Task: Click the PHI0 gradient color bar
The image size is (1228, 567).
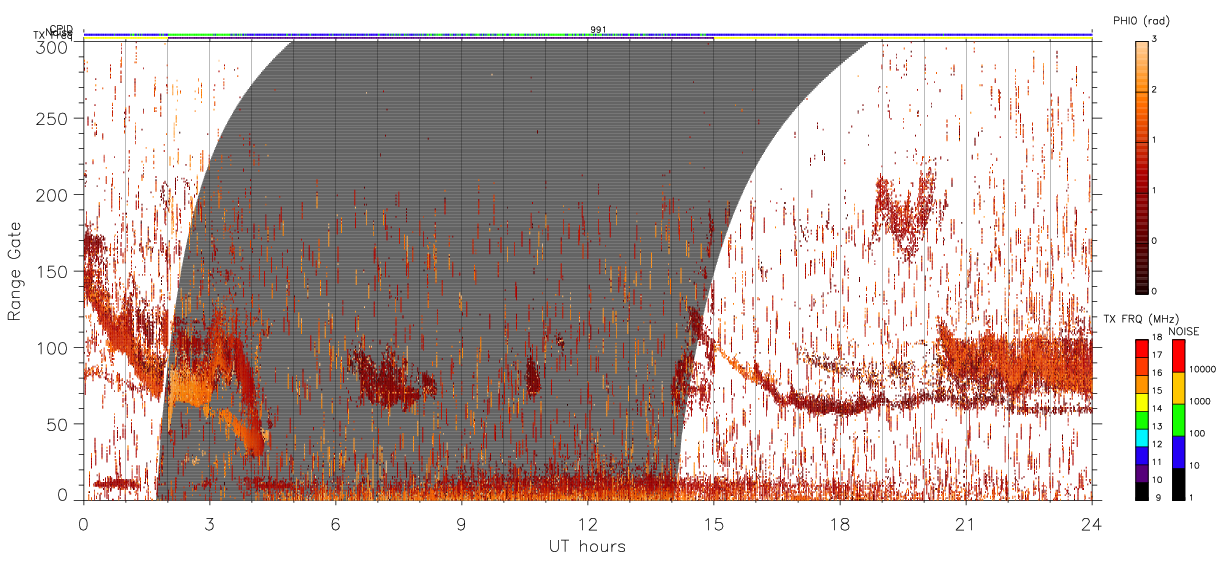Action: coord(1142,166)
